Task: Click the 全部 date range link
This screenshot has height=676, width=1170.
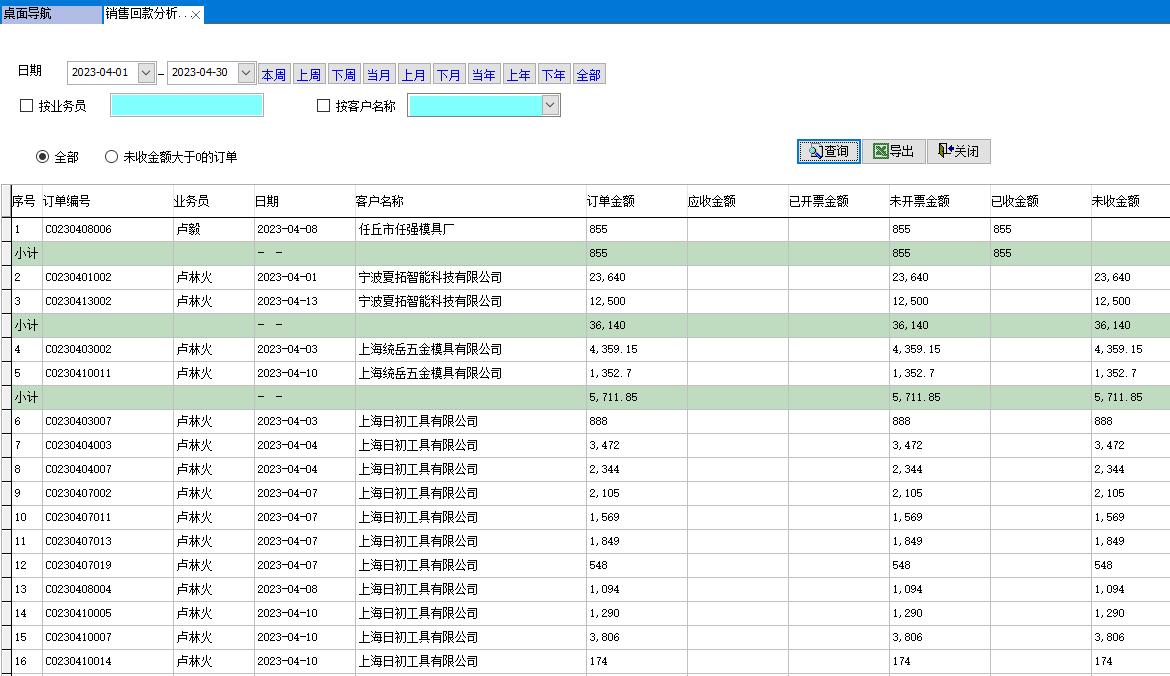Action: pyautogui.click(x=588, y=74)
